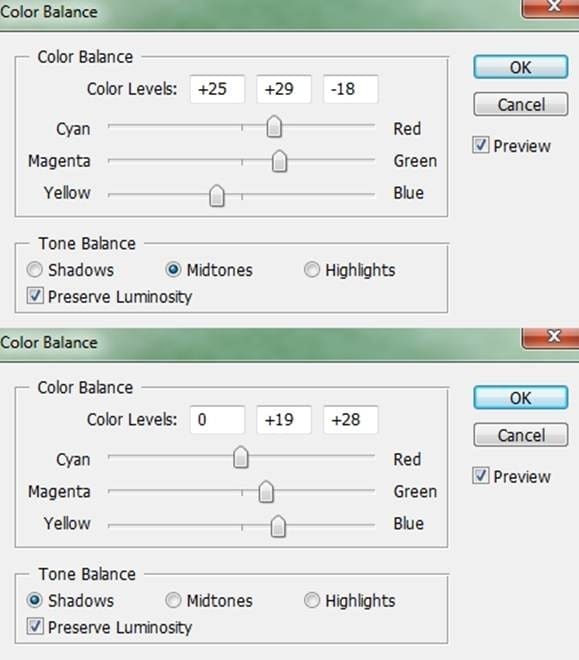579x660 pixels.
Task: Click OK in the upper Color Balance dialog
Action: coord(521,67)
